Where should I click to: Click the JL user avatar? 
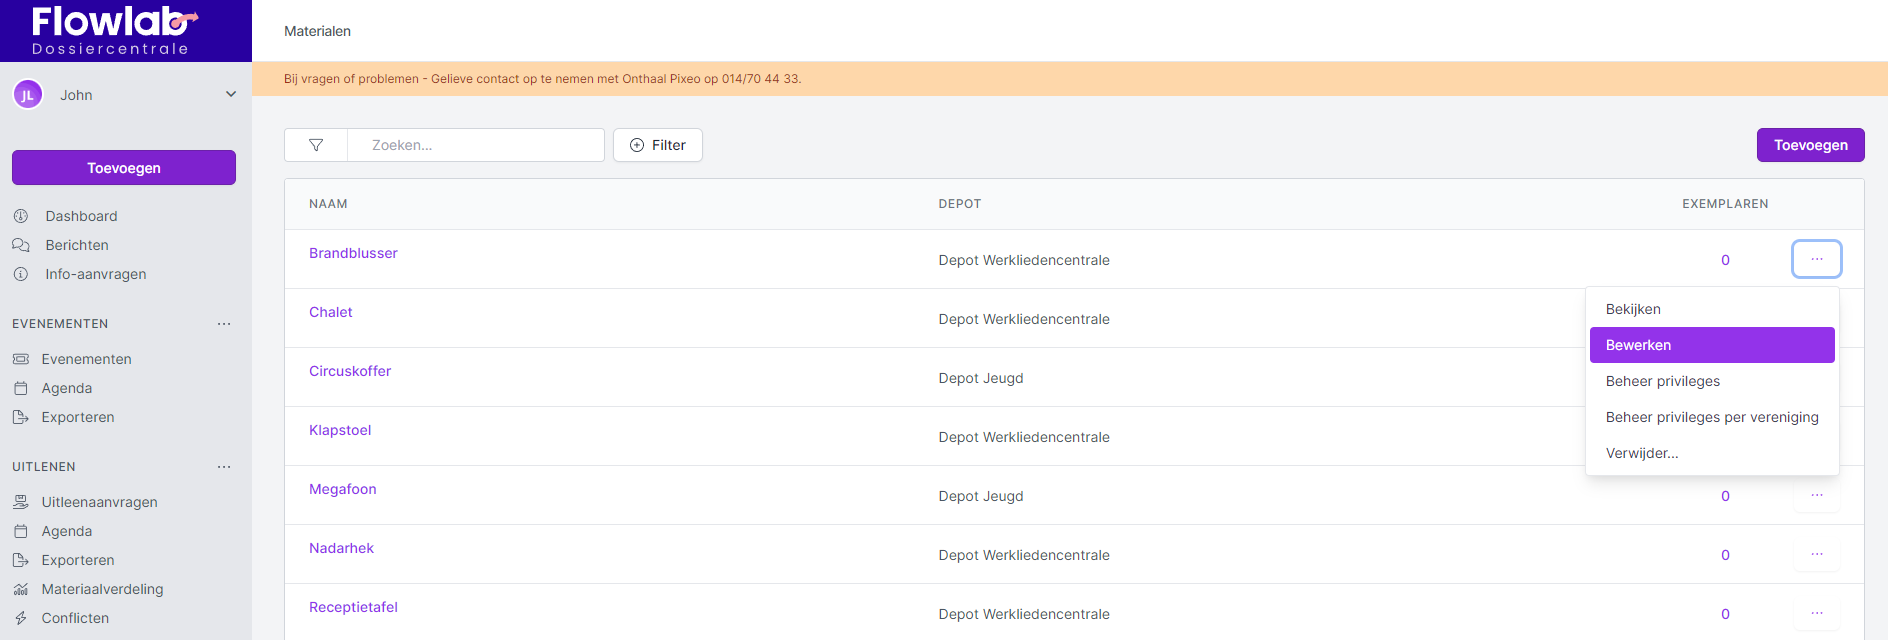(28, 95)
